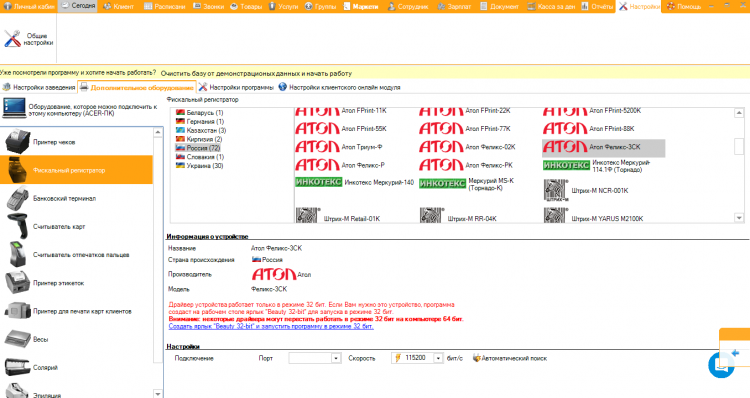
Task: Open Настройки заведения tab
Action: pos(39,87)
